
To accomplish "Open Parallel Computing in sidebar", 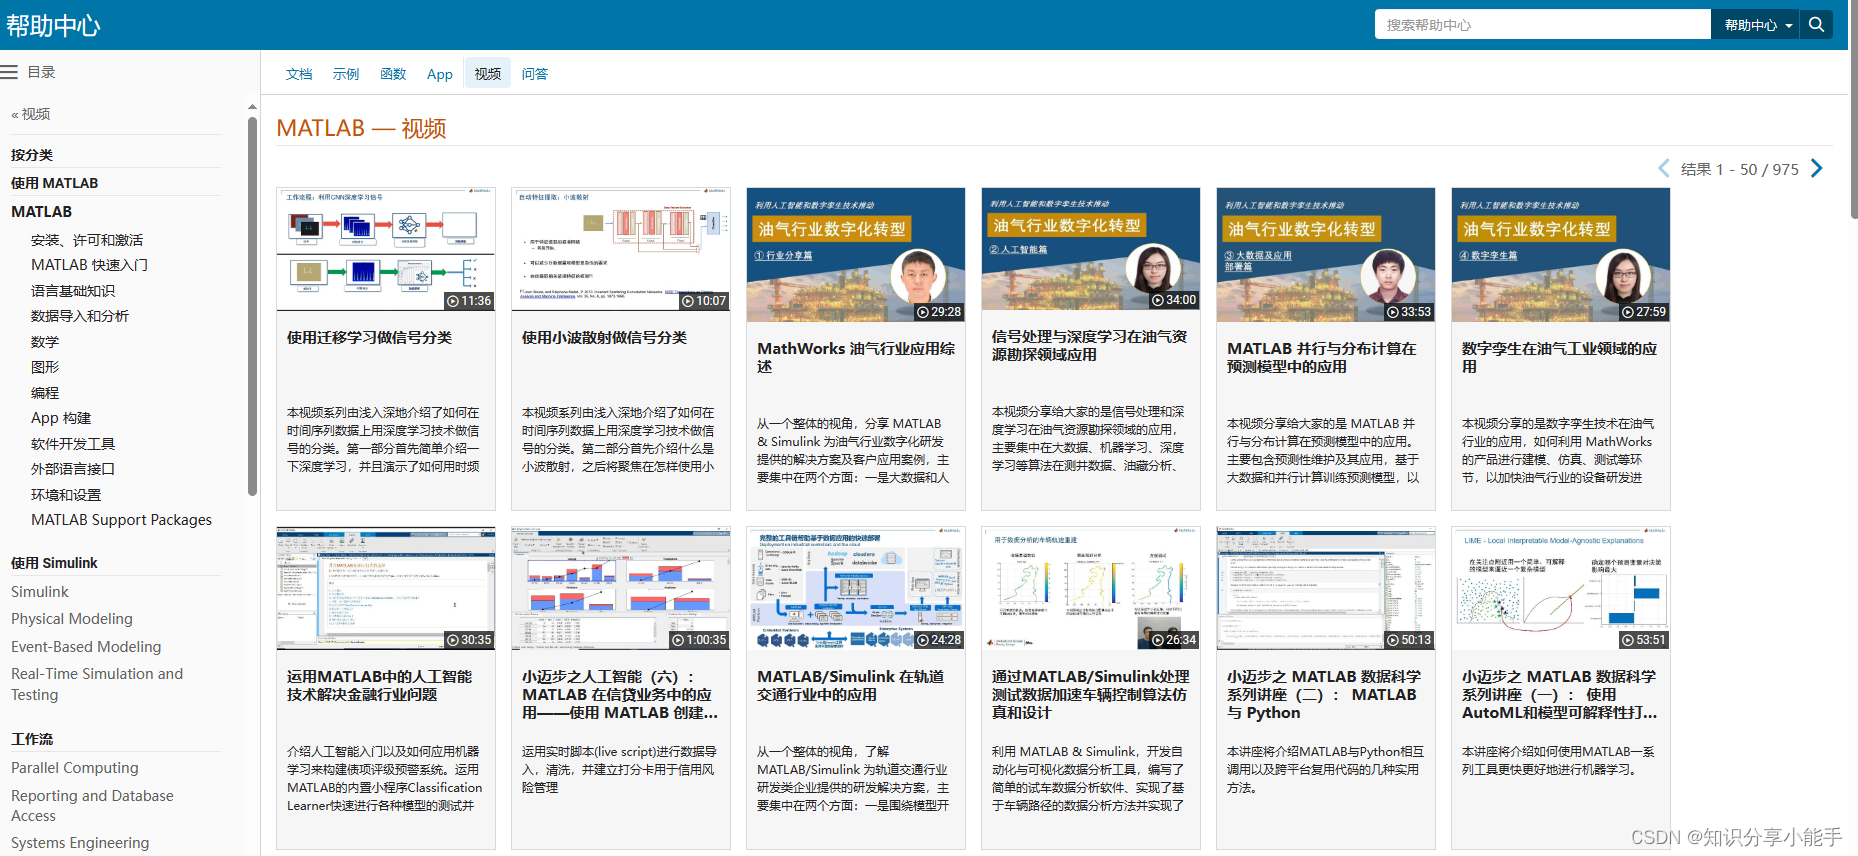I will 75,768.
